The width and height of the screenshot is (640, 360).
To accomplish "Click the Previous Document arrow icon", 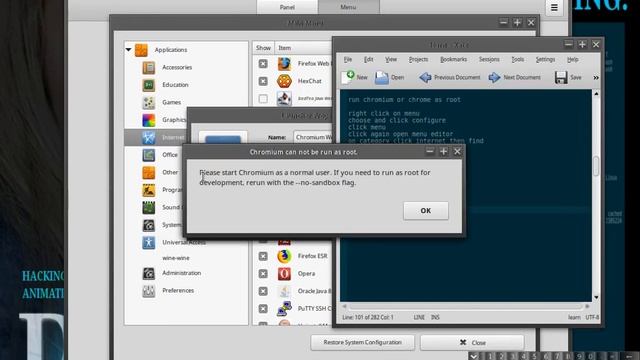I will [x=425, y=77].
